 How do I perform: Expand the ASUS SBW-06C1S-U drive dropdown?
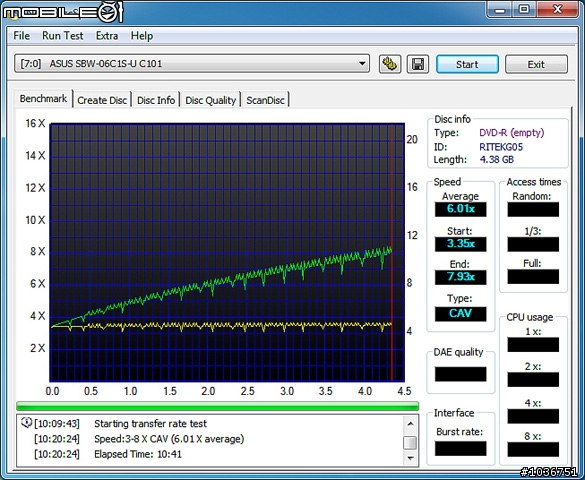click(x=362, y=64)
